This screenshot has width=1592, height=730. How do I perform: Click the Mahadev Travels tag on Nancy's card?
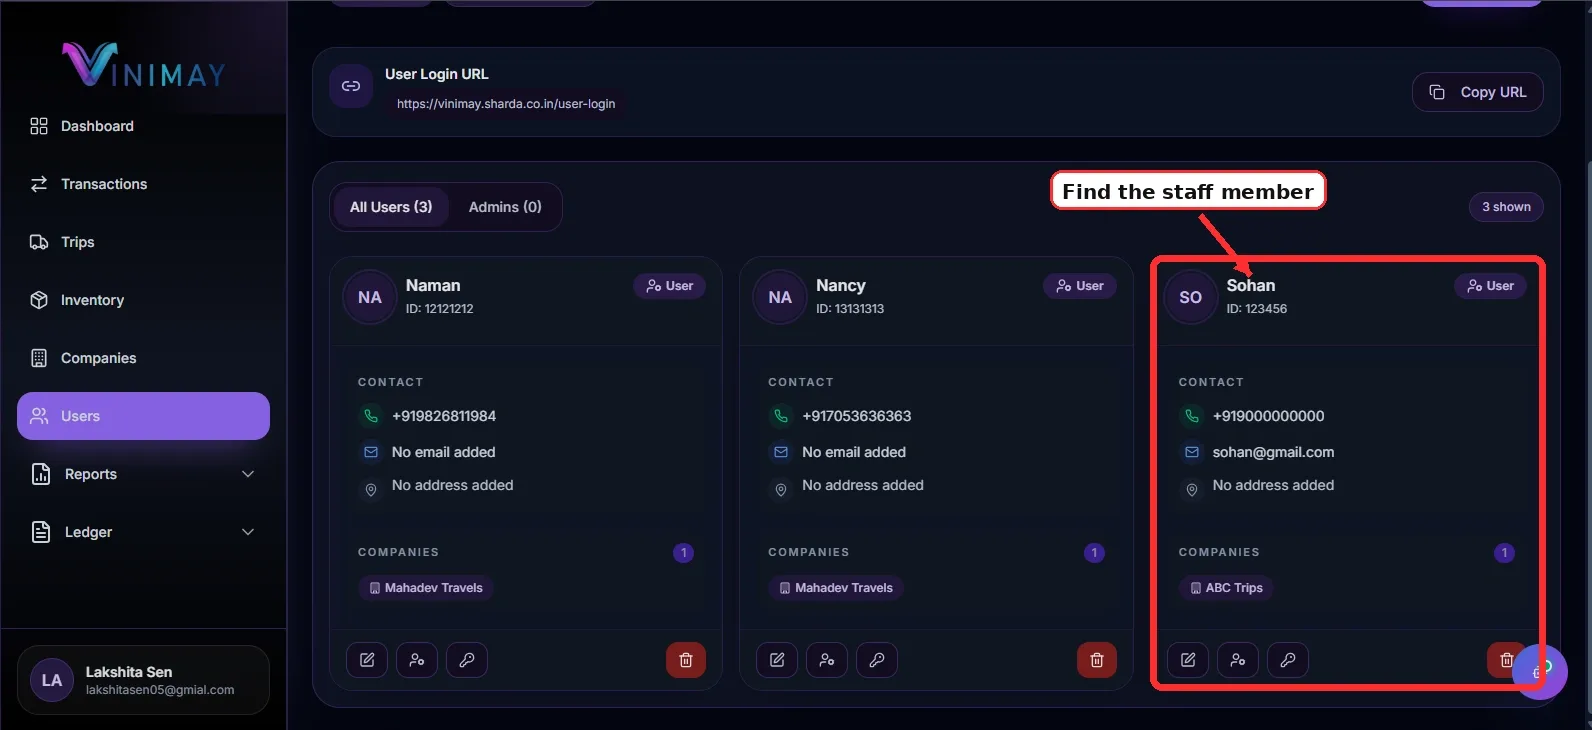pos(836,588)
